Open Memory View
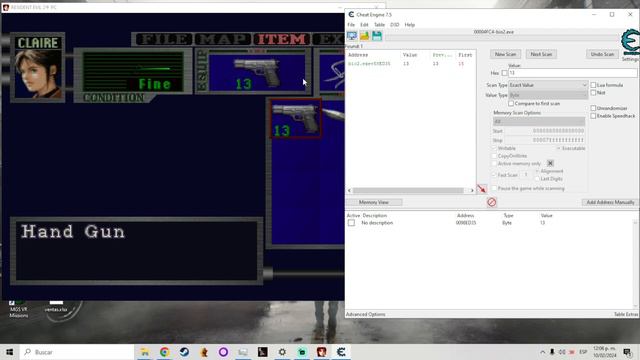 tap(373, 202)
